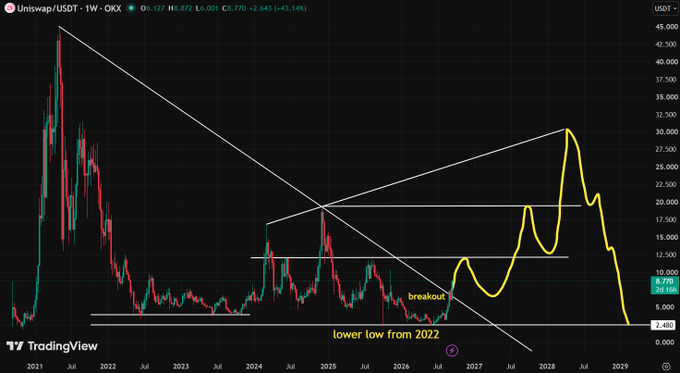Click the 2023 time axis label
The image size is (680, 373).
tap(181, 366)
